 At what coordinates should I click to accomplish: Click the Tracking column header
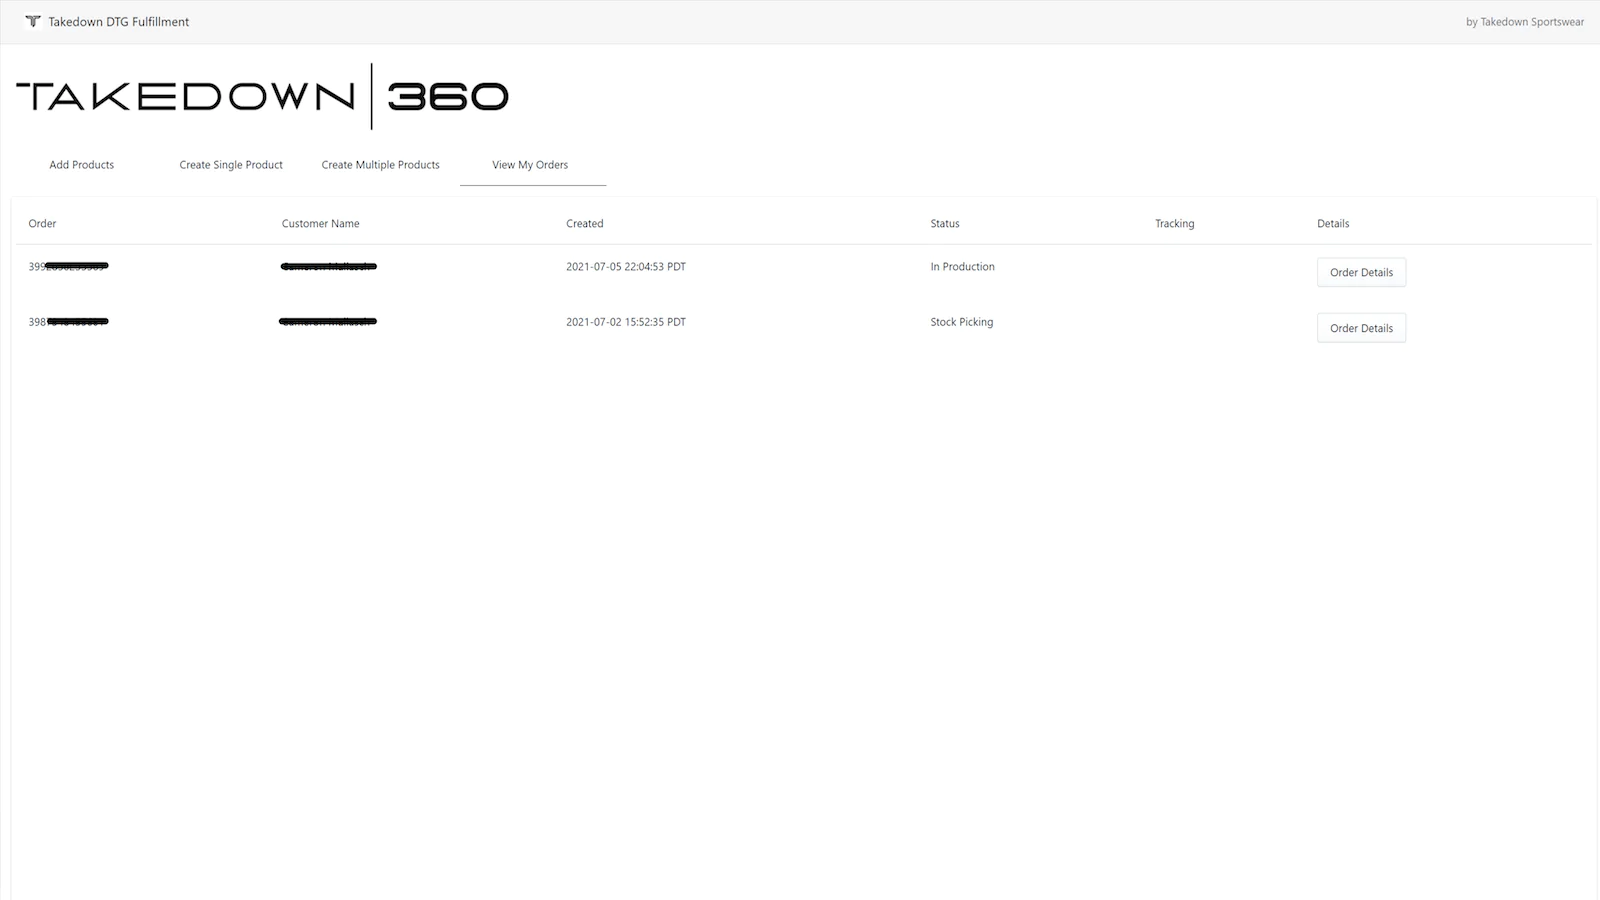coord(1174,223)
